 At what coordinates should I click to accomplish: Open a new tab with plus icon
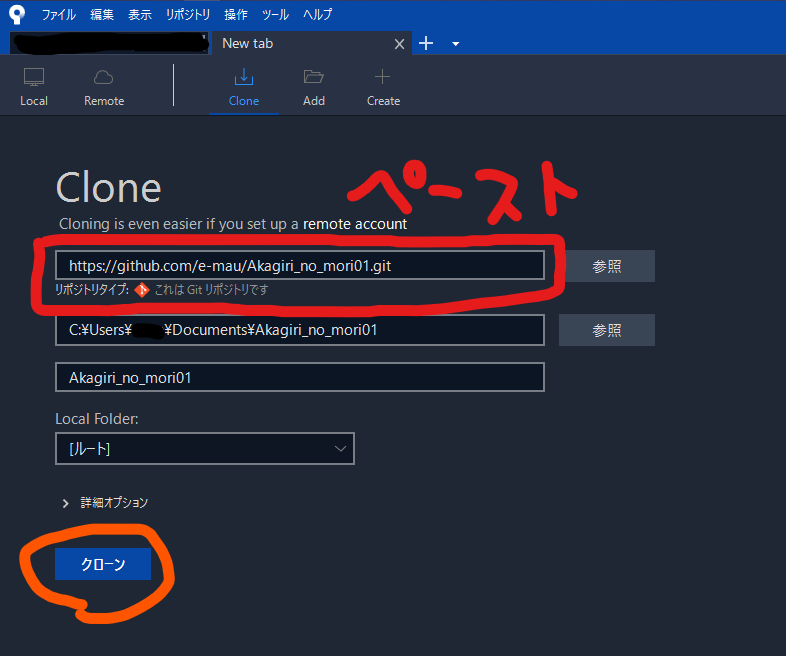point(426,44)
